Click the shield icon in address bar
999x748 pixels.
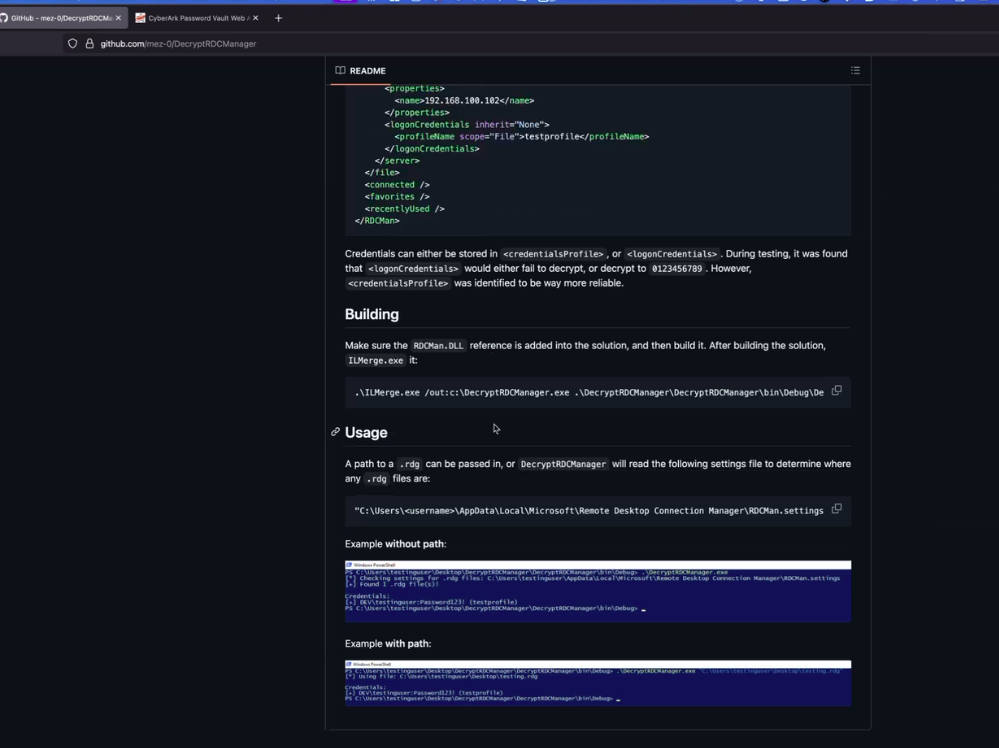click(x=73, y=43)
